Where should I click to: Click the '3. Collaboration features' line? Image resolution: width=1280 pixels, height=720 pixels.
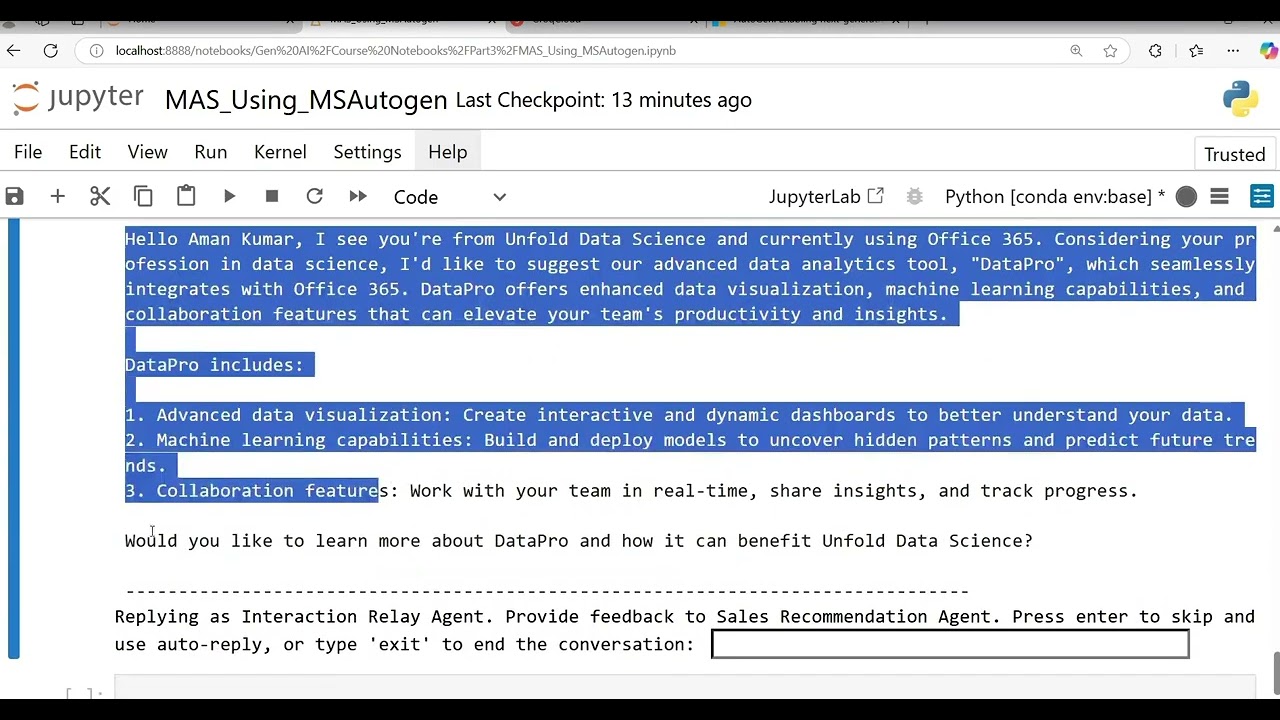coord(631,491)
